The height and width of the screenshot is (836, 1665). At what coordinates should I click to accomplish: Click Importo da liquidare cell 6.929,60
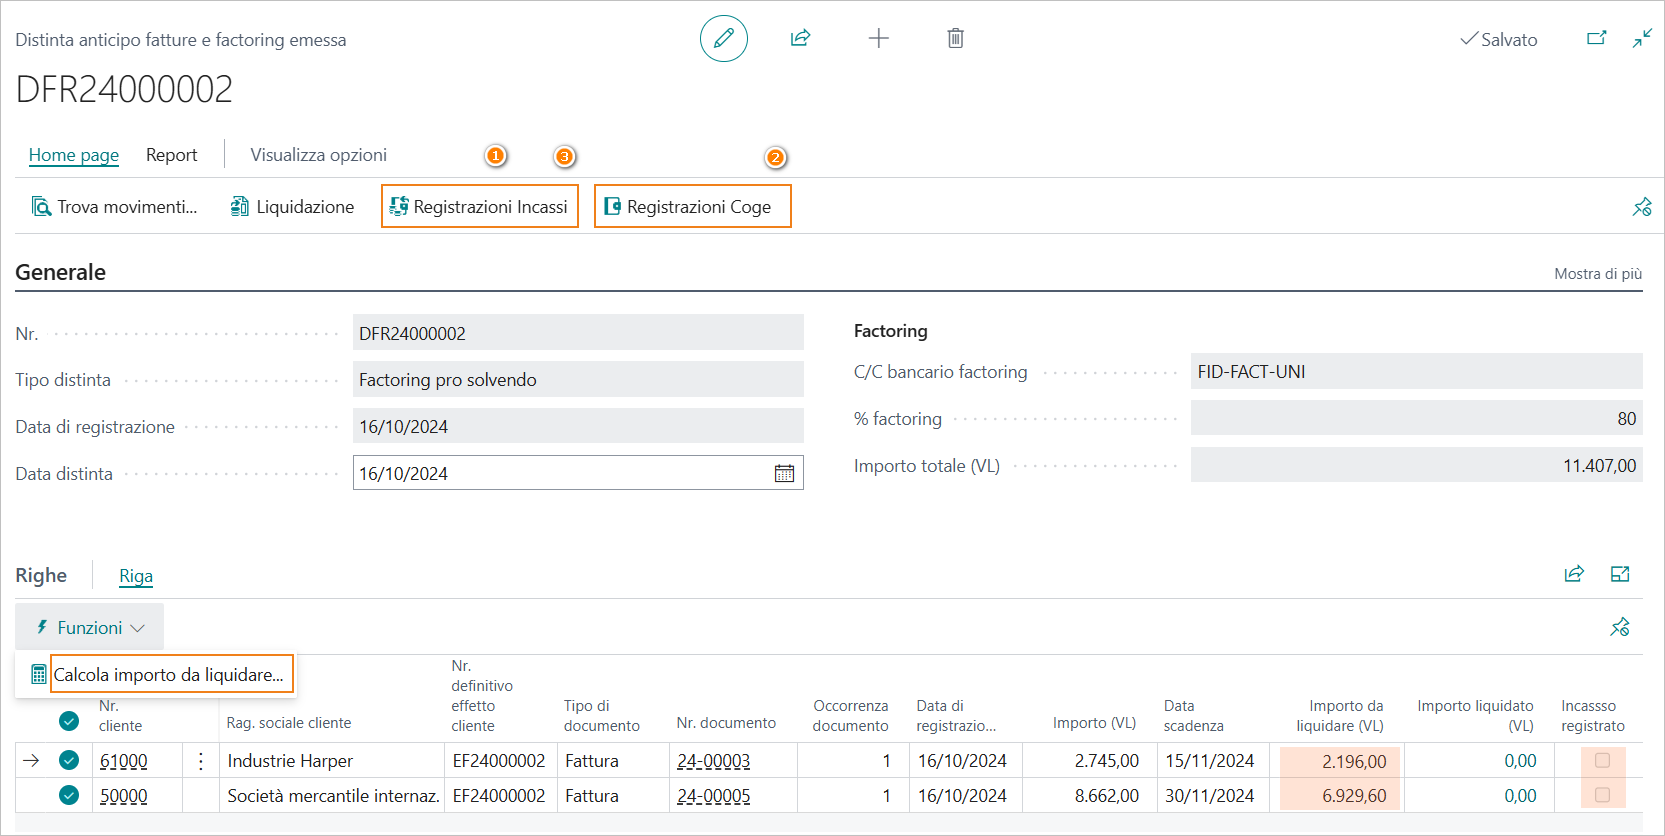(x=1340, y=796)
